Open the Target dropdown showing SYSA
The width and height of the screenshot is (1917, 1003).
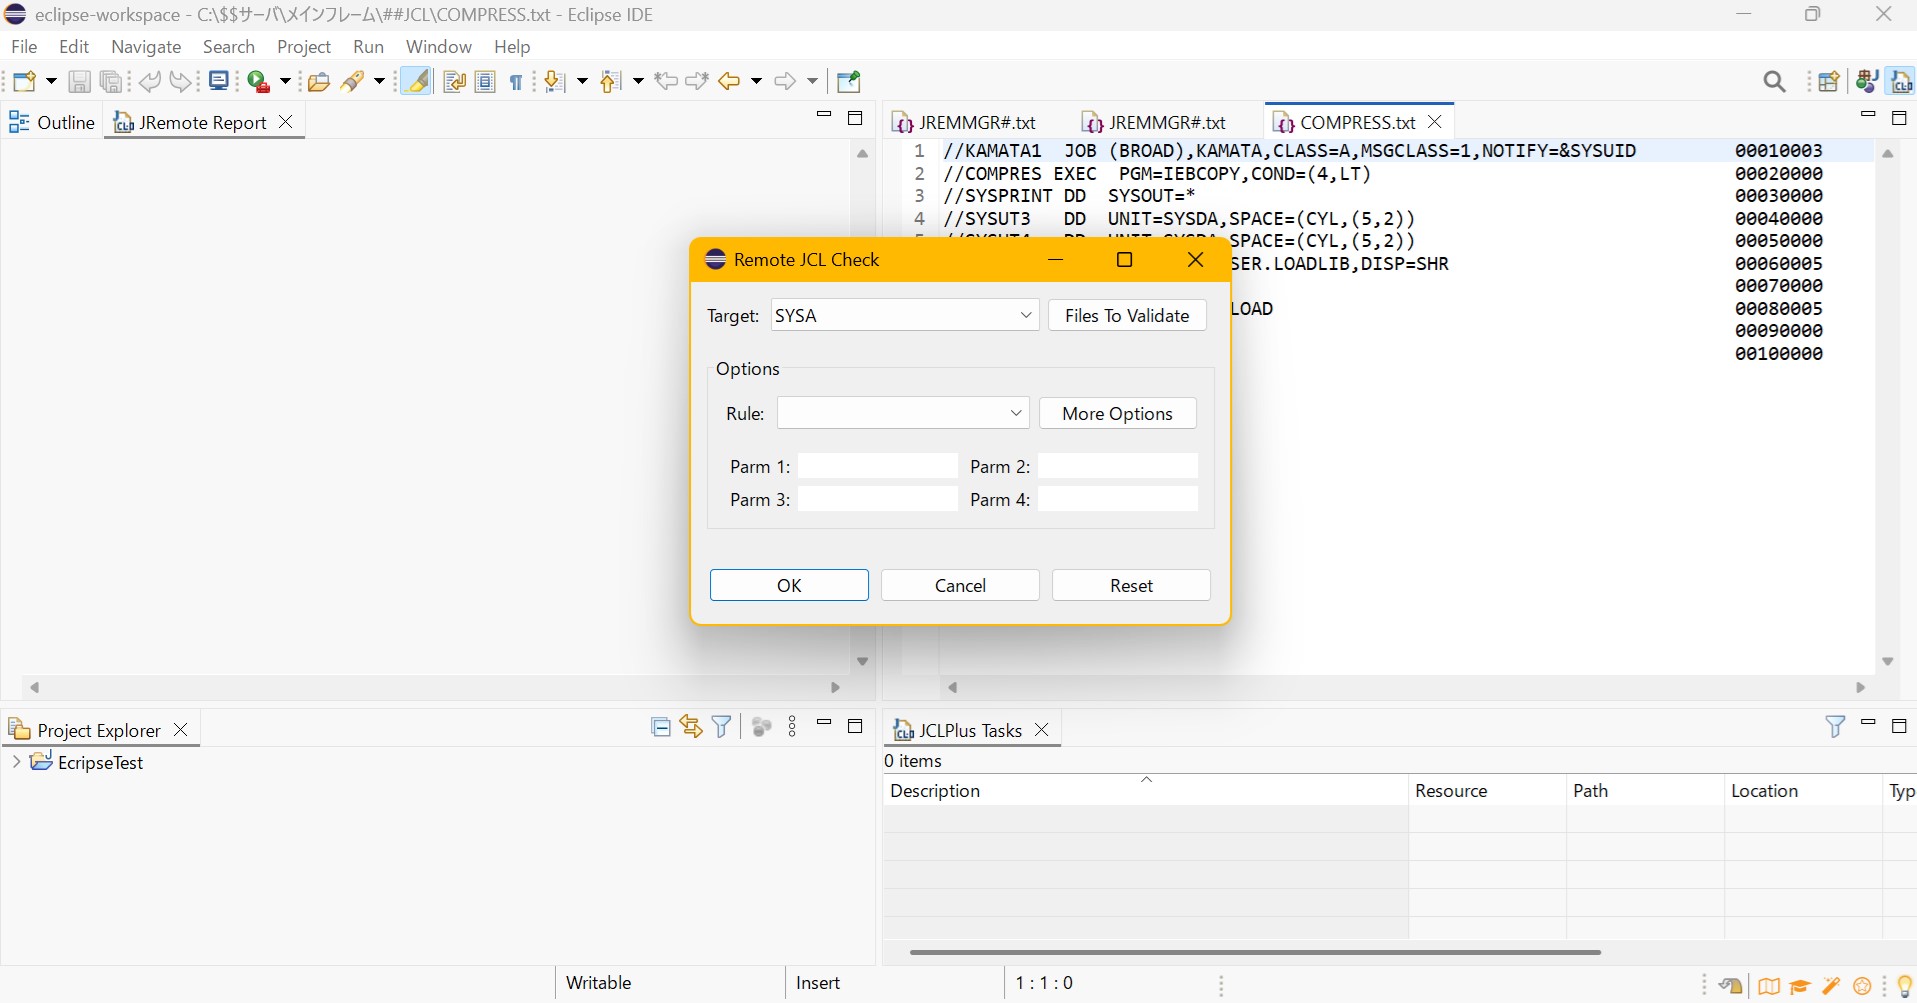(x=1025, y=316)
